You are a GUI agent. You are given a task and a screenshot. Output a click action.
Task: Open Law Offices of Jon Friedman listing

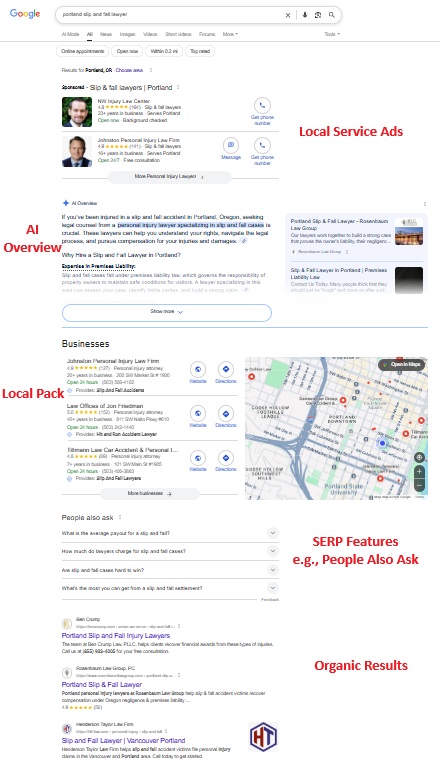[x=105, y=406]
